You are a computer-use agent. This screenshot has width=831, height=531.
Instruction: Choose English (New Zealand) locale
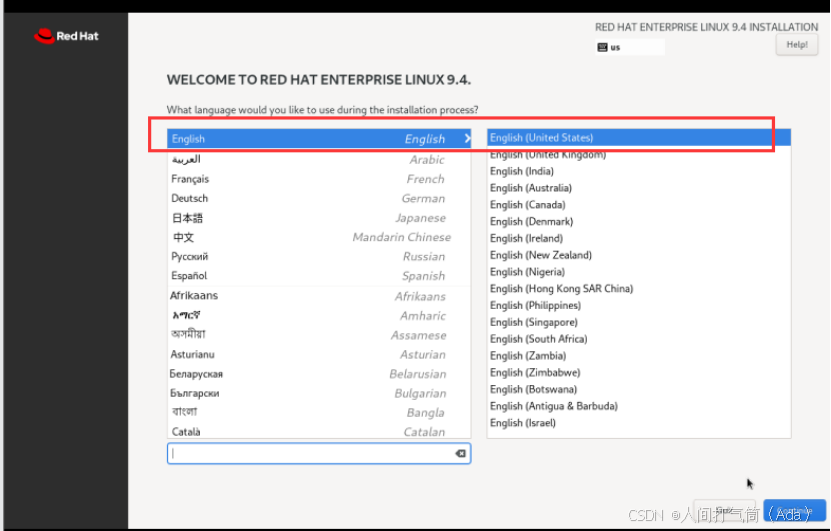[639, 255]
